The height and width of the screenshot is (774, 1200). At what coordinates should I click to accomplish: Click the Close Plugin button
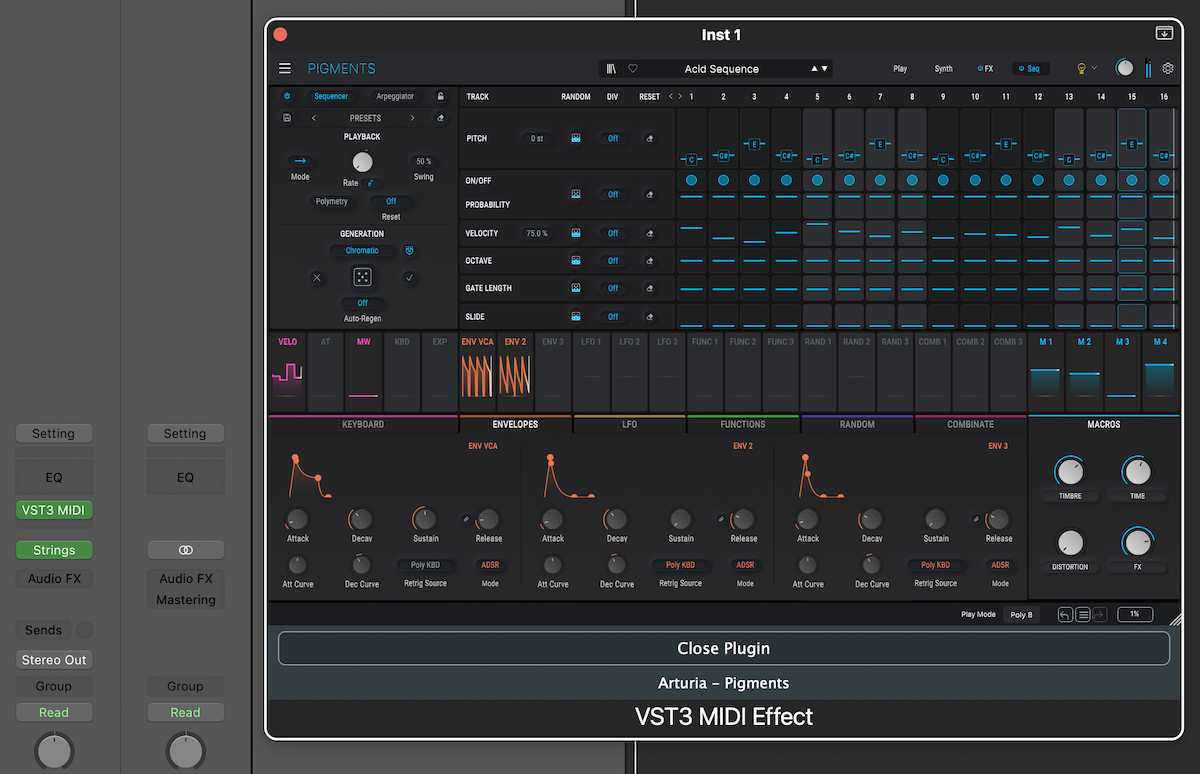pos(724,648)
